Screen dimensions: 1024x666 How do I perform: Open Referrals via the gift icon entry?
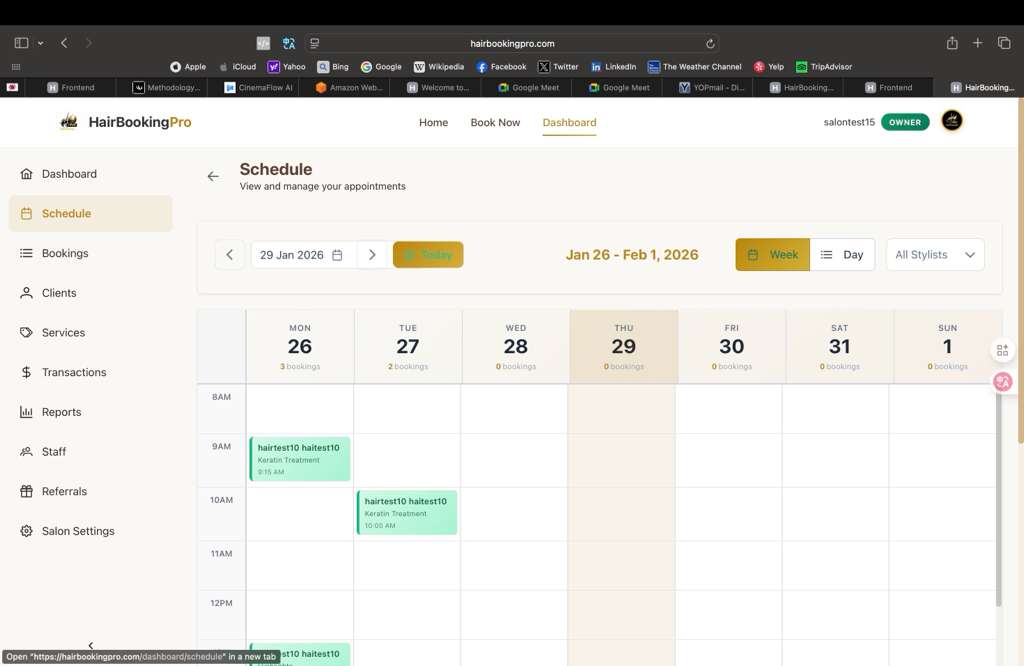(64, 491)
